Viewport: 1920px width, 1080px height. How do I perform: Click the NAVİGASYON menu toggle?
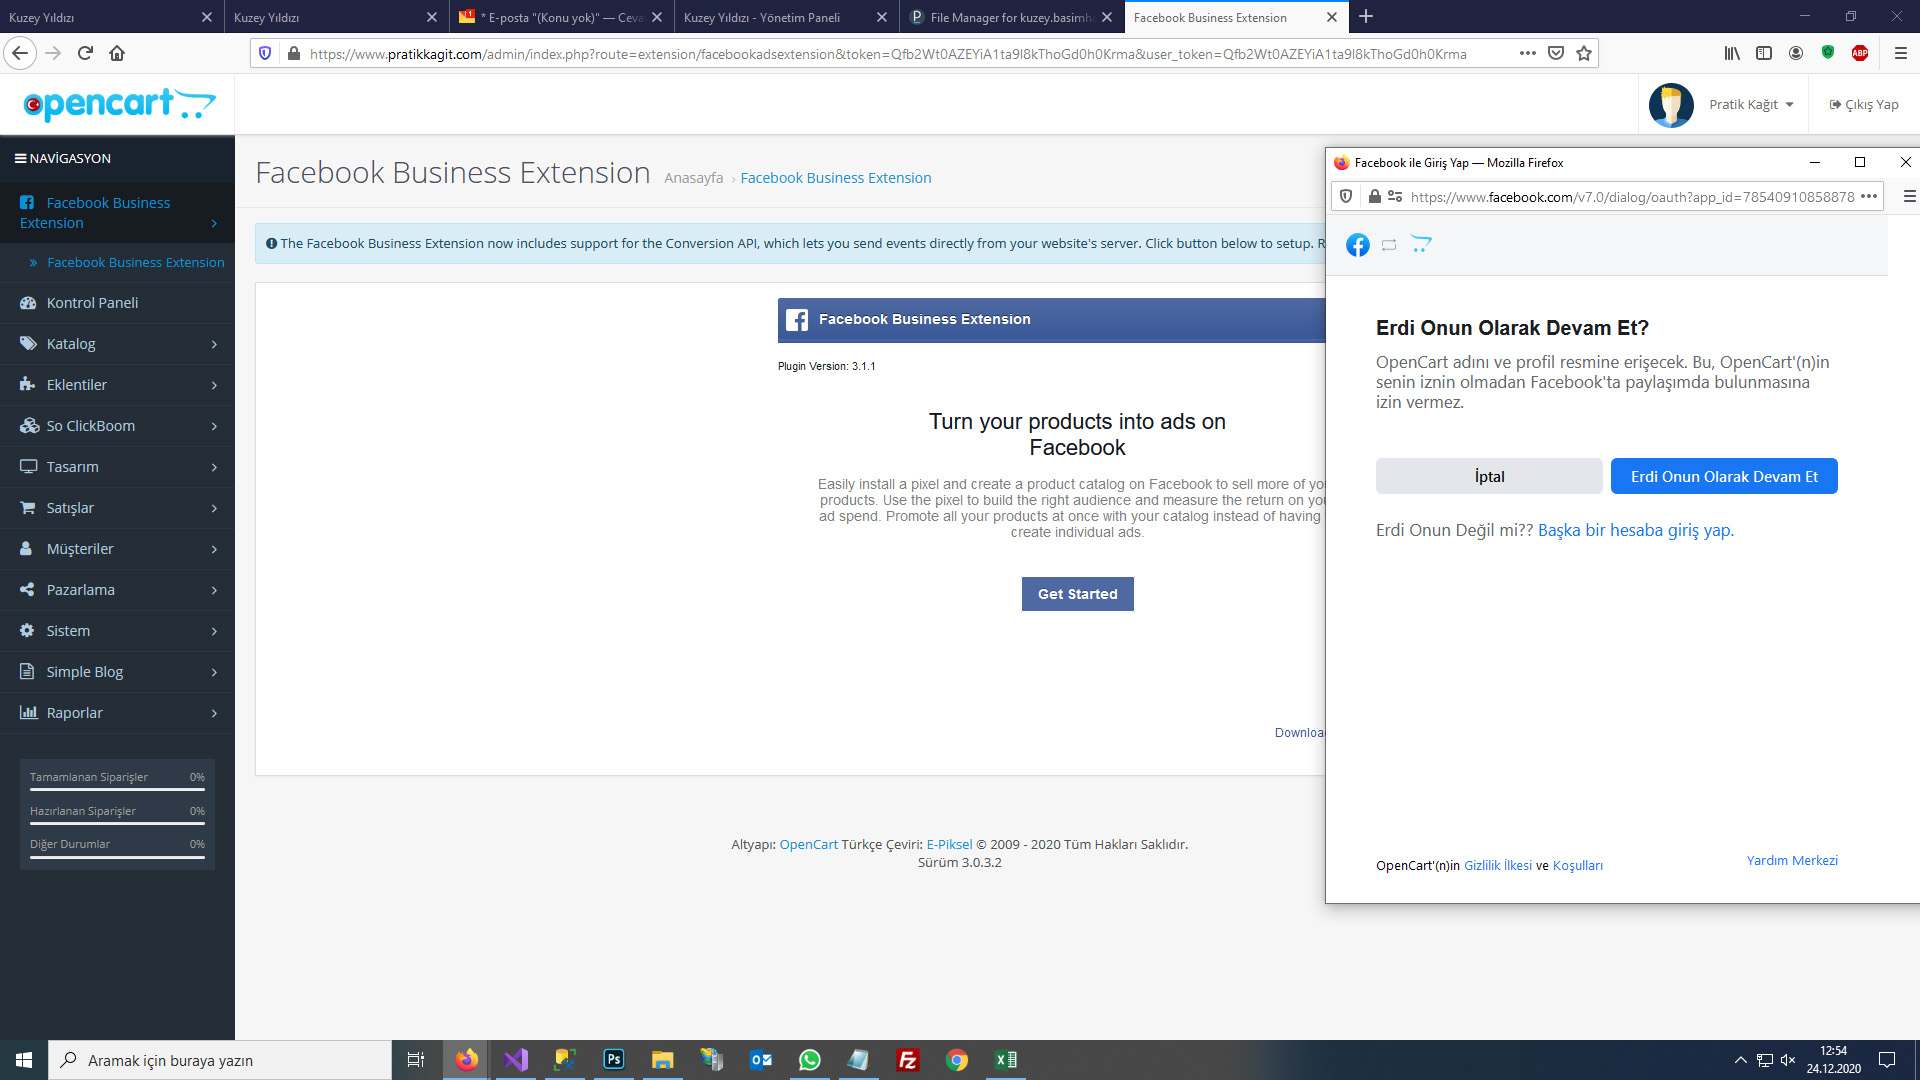click(62, 158)
